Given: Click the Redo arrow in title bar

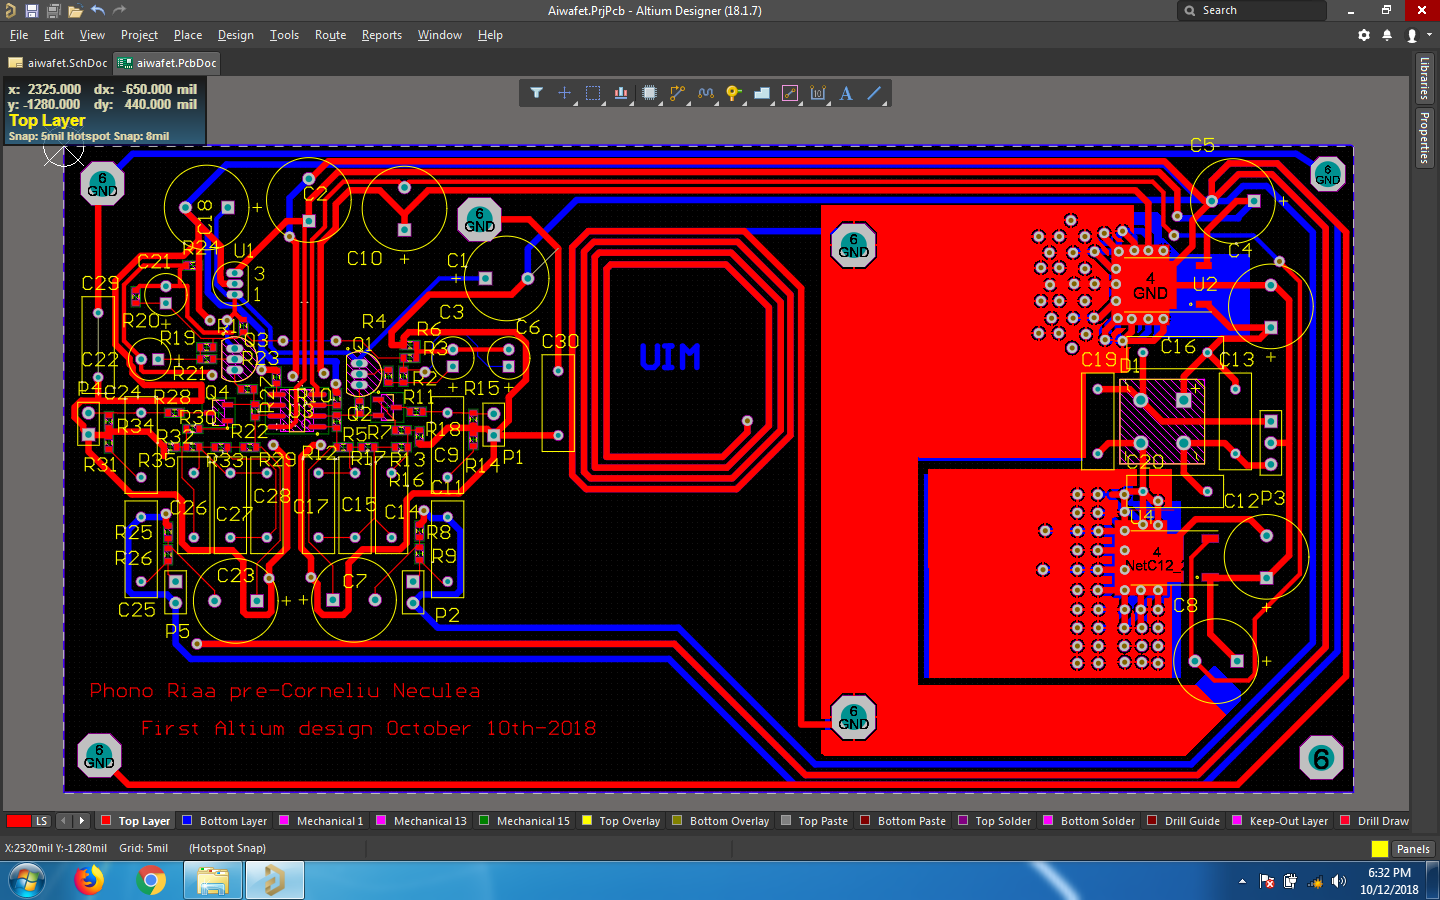Looking at the screenshot, I should coord(119,10).
